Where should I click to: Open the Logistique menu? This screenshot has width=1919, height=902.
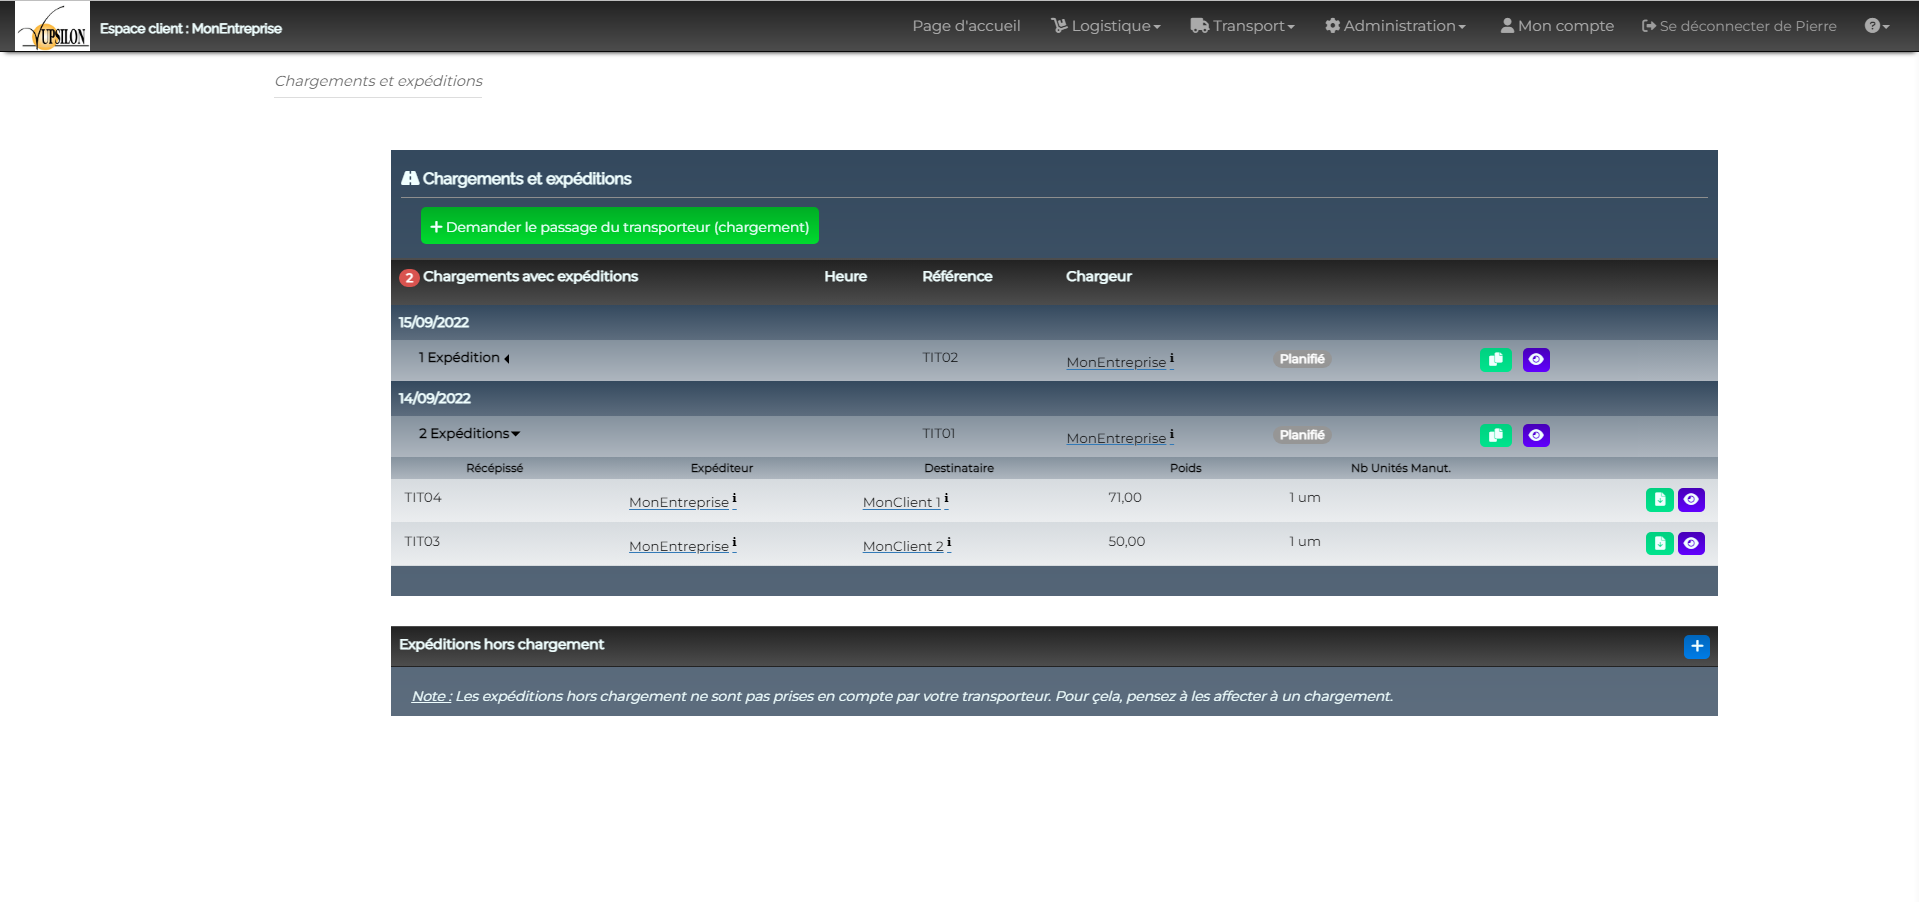[x=1105, y=26]
